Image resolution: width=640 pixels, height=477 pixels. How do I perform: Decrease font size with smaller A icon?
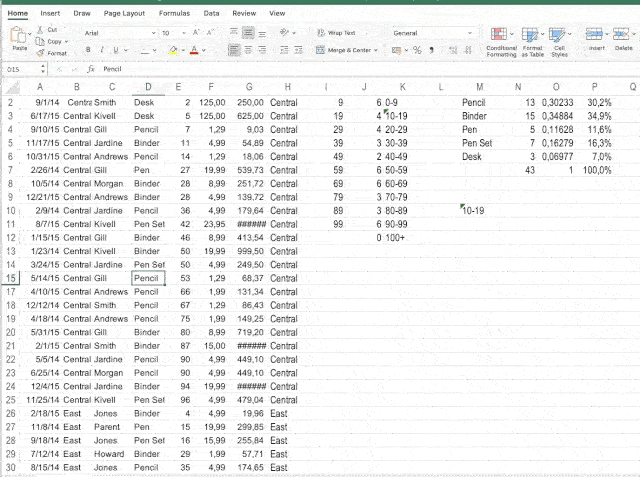point(211,33)
